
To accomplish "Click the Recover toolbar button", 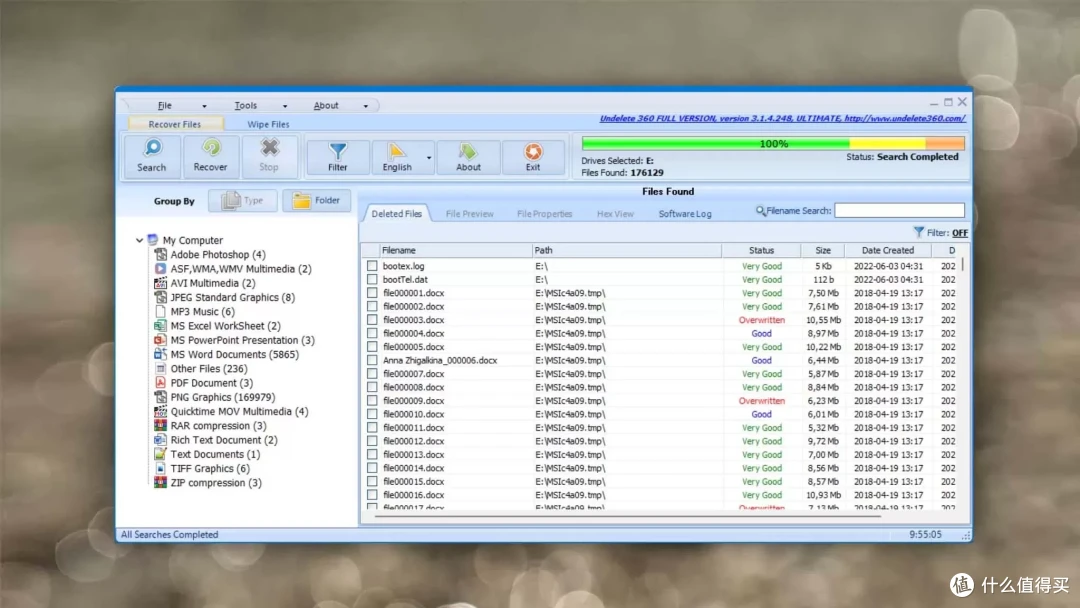I will coord(210,156).
